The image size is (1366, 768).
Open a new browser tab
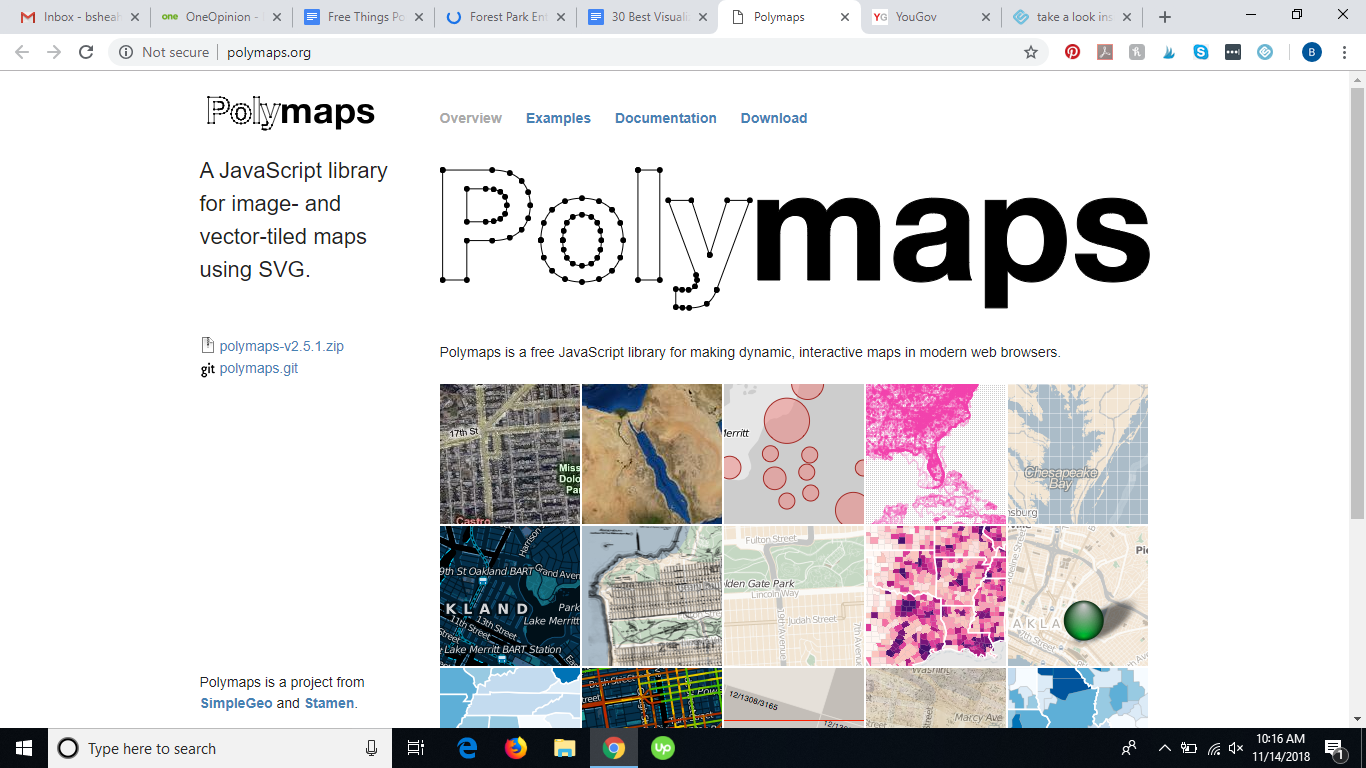click(x=1165, y=17)
